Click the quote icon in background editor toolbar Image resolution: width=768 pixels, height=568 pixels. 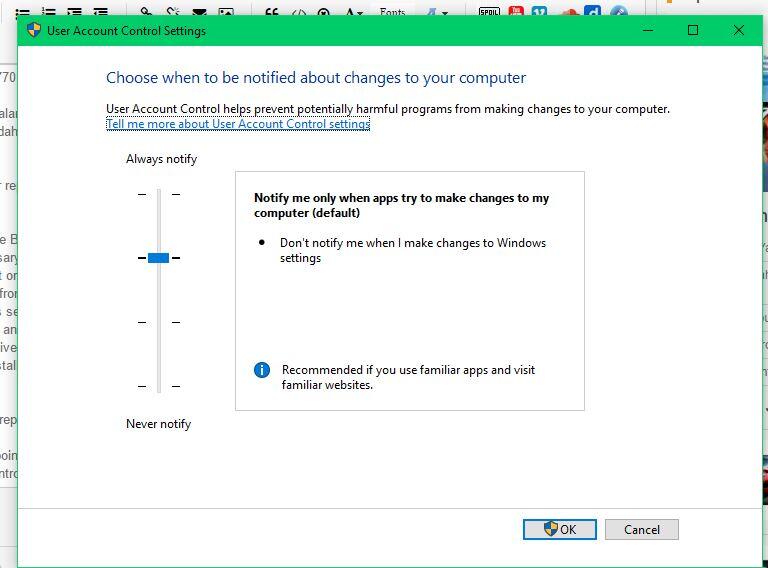click(x=271, y=12)
